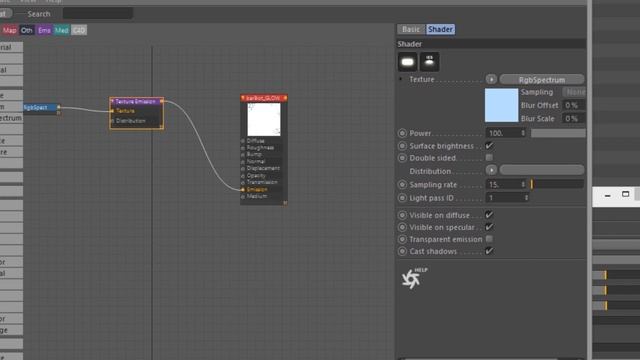Click the Roughness input pin
This screenshot has height=360, width=640.
click(x=243, y=148)
